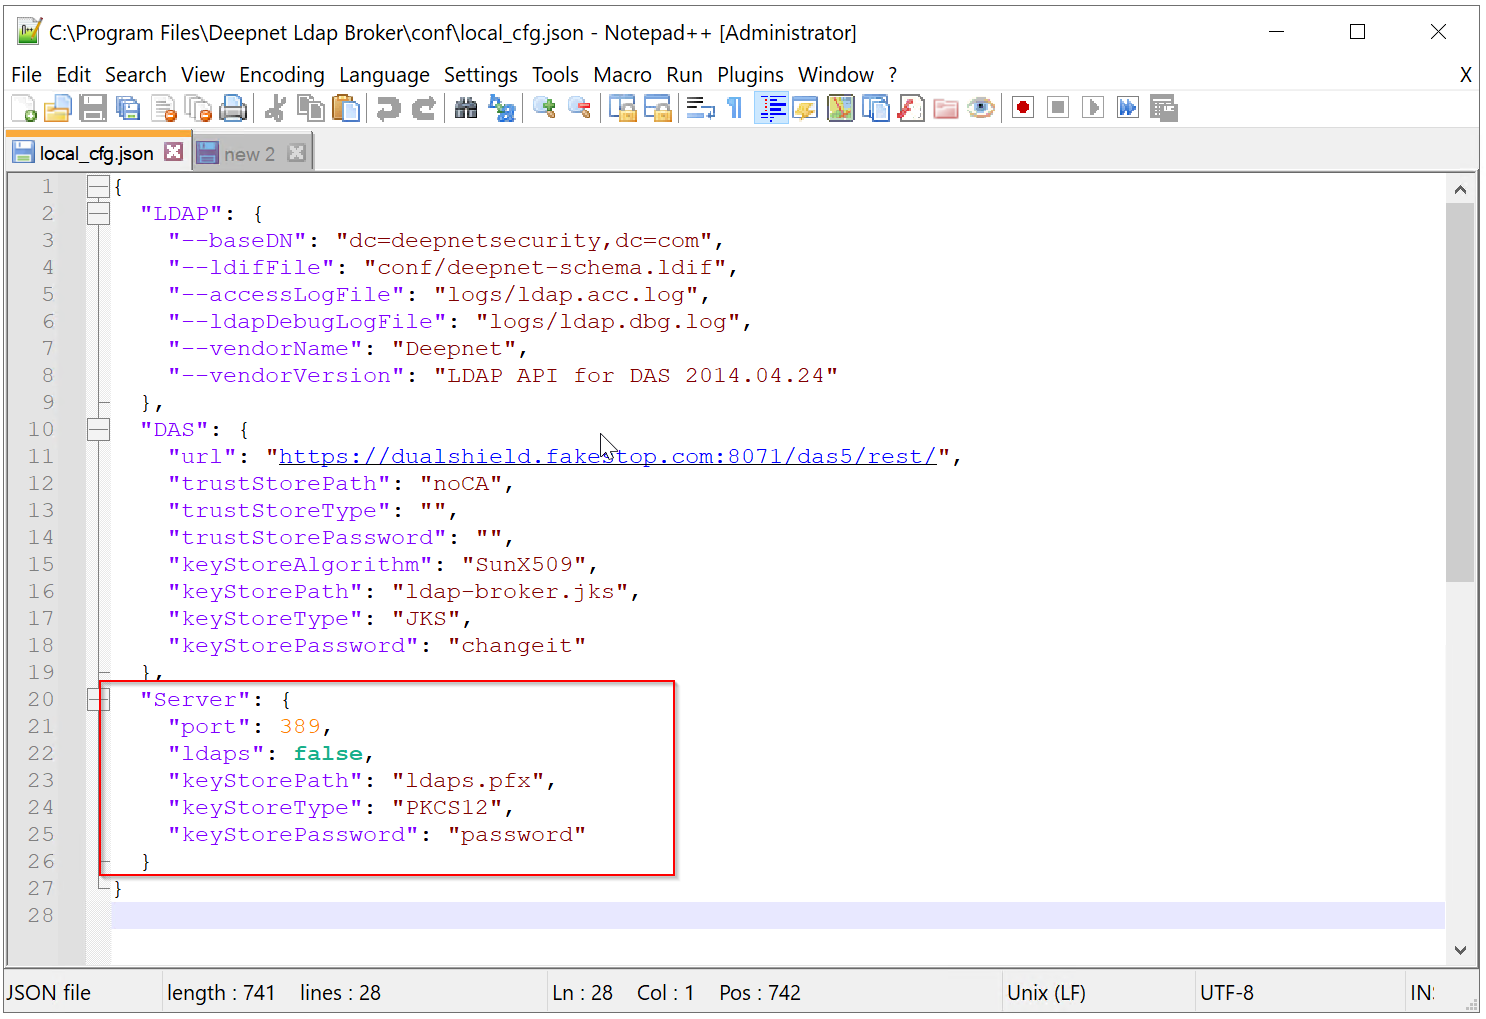This screenshot has height=1019, width=1486.
Task: Collapse the "Server" block fold marker
Action: [98, 699]
